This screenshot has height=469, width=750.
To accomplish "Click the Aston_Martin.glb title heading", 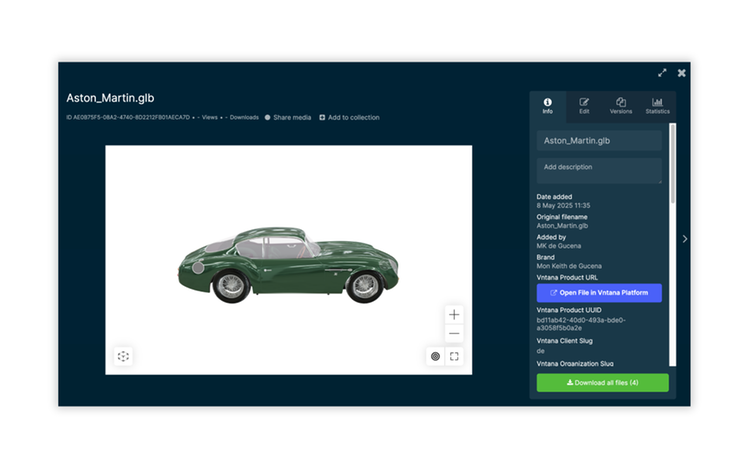I will [x=110, y=98].
